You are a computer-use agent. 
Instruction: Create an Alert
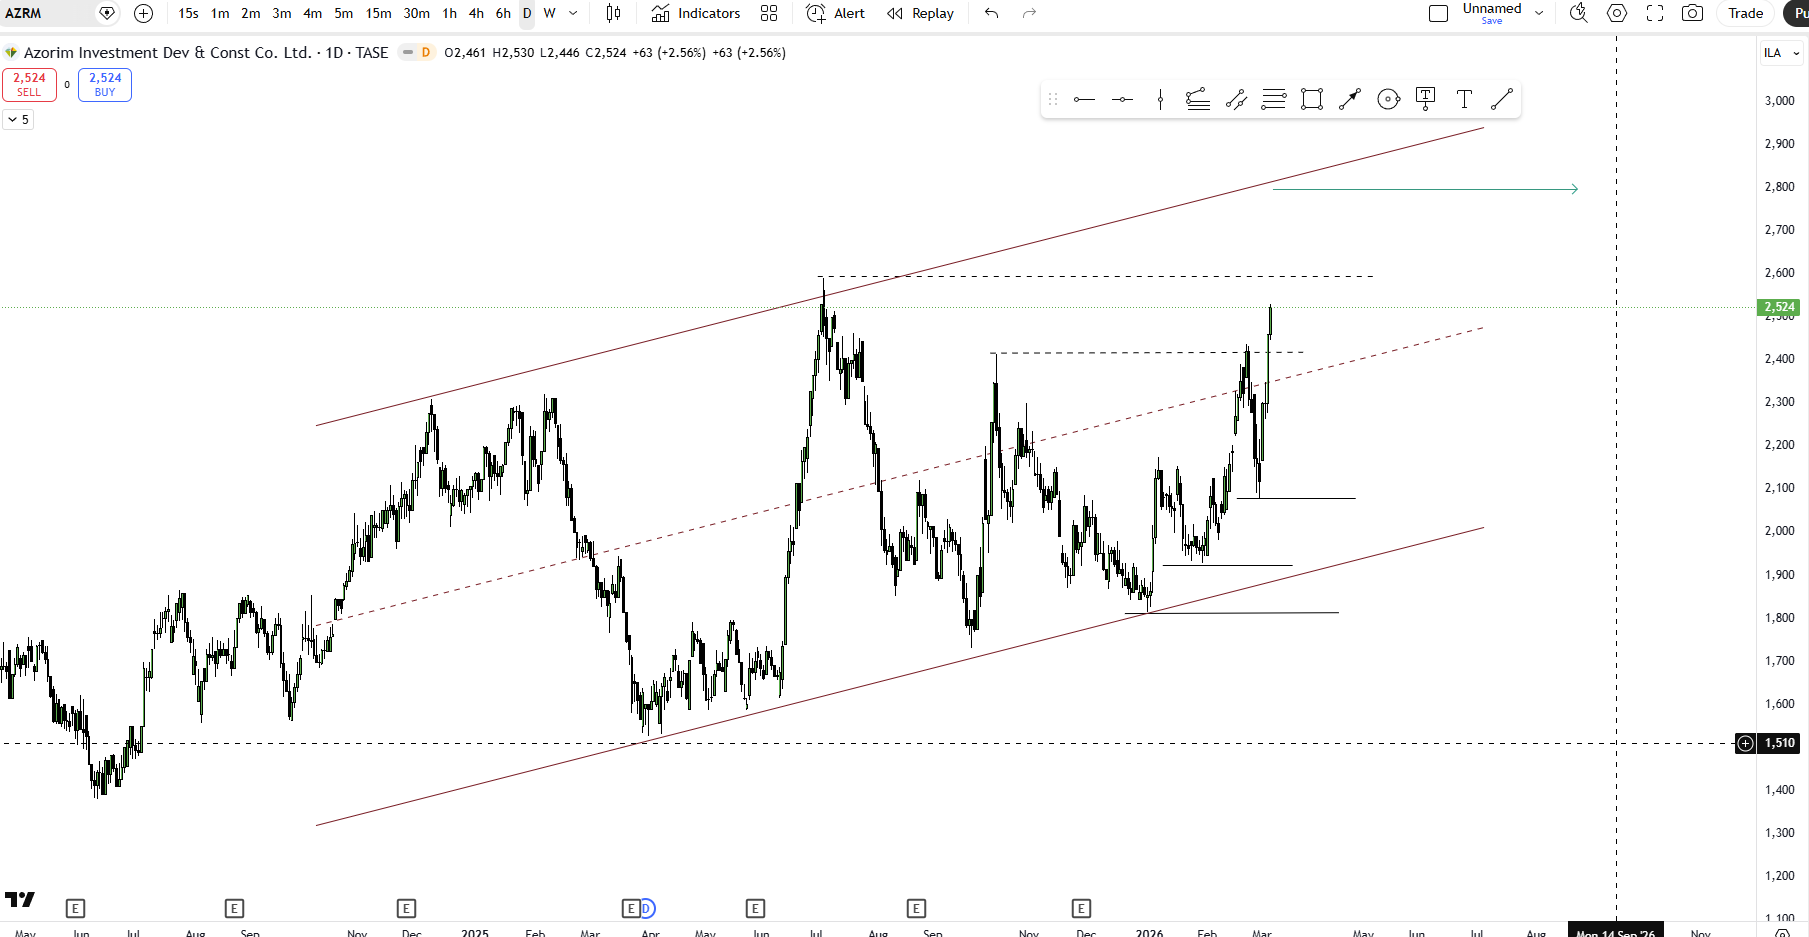(836, 13)
